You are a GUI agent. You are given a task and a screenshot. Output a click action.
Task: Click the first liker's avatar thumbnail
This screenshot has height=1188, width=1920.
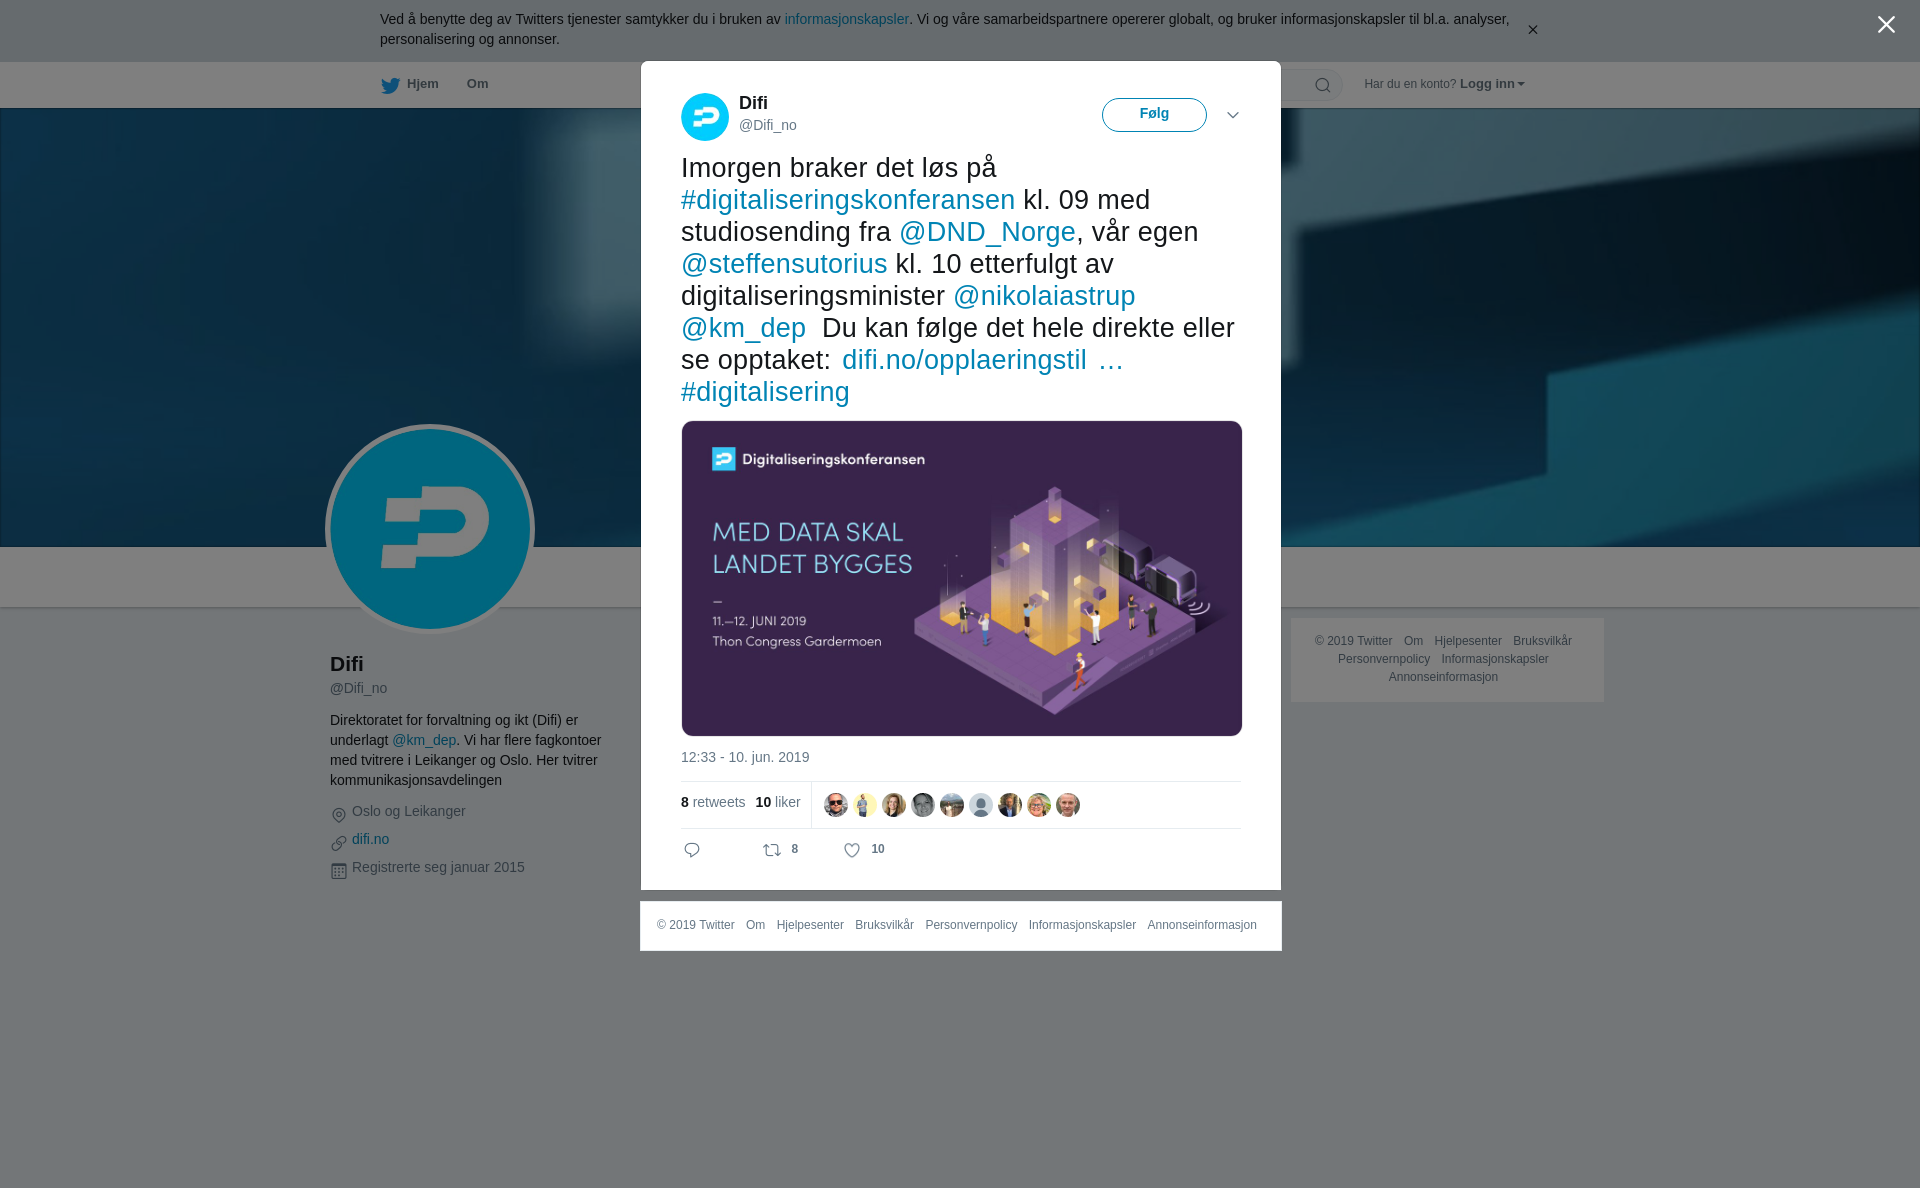point(836,805)
